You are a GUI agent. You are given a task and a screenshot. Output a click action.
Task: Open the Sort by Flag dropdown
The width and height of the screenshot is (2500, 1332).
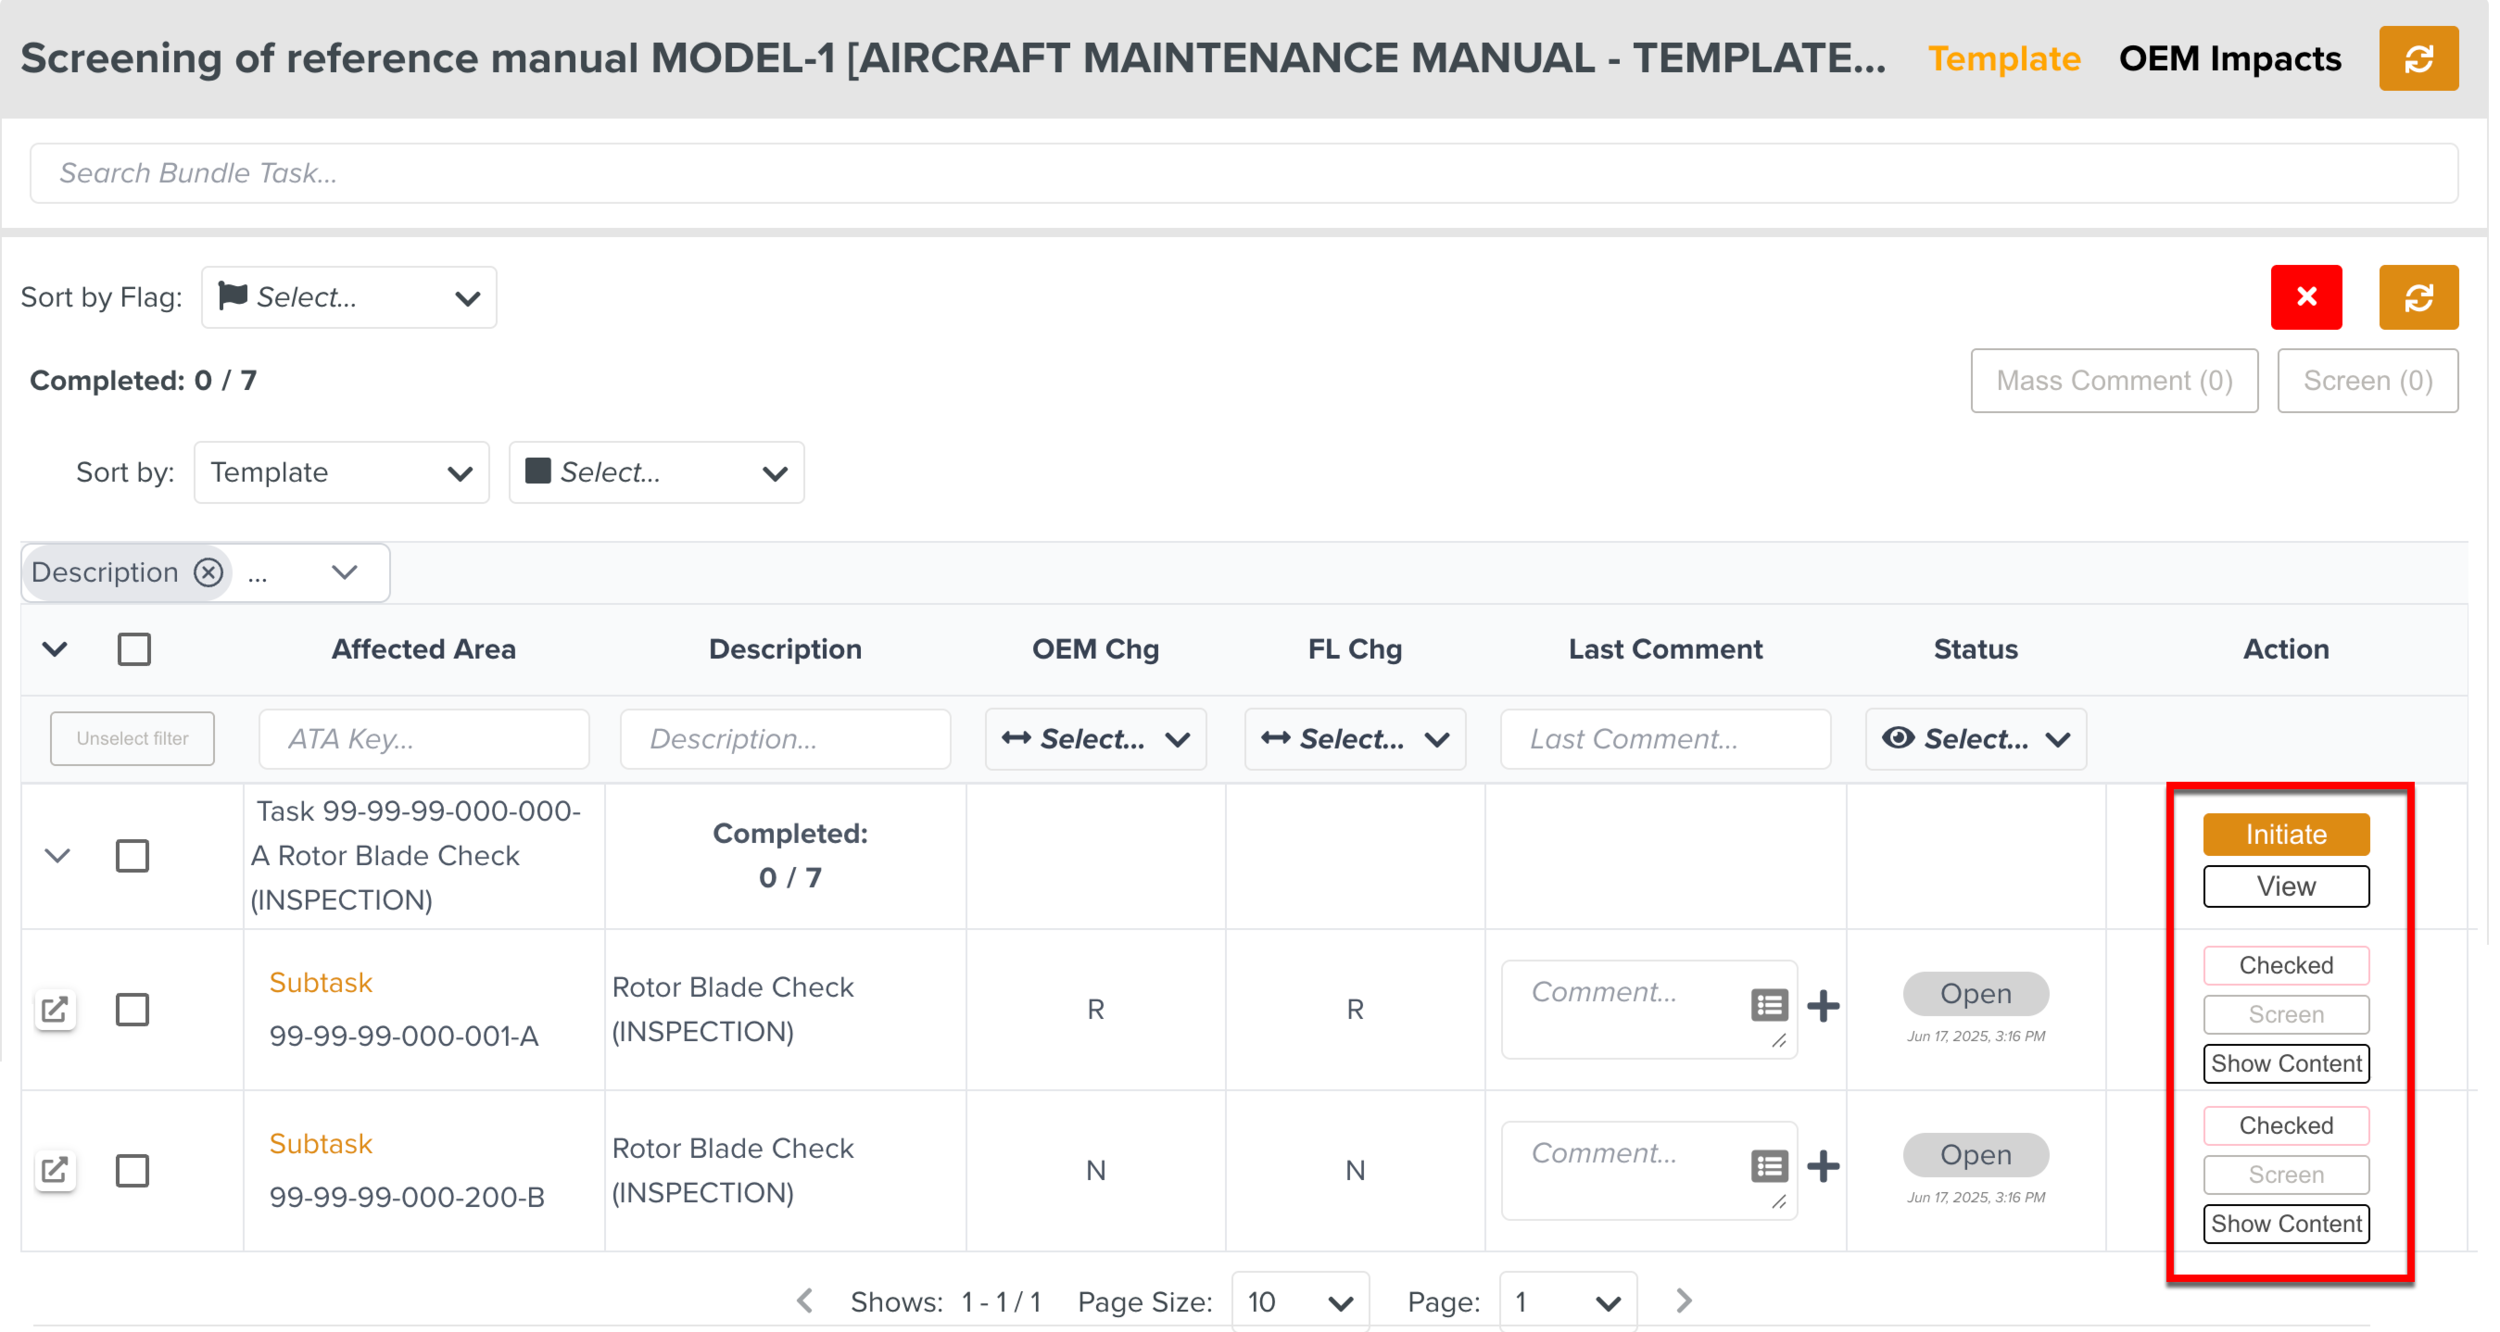(x=348, y=297)
